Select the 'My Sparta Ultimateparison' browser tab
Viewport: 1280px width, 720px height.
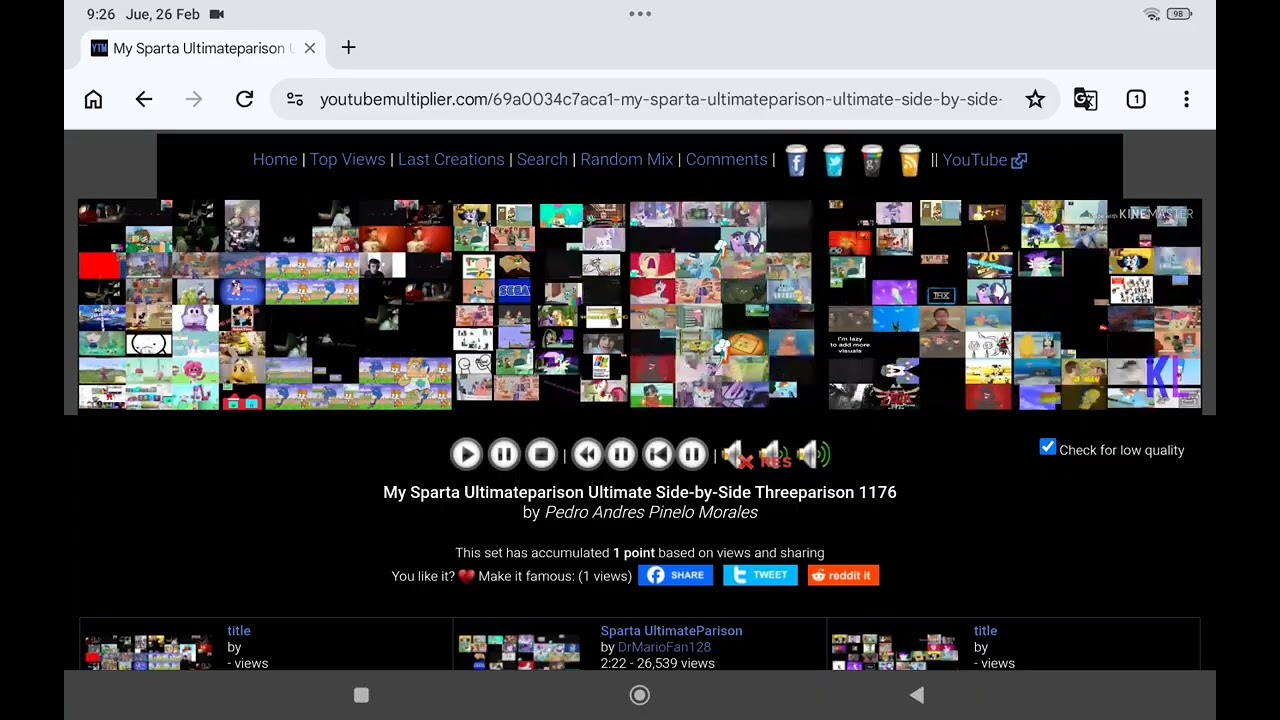(x=204, y=48)
